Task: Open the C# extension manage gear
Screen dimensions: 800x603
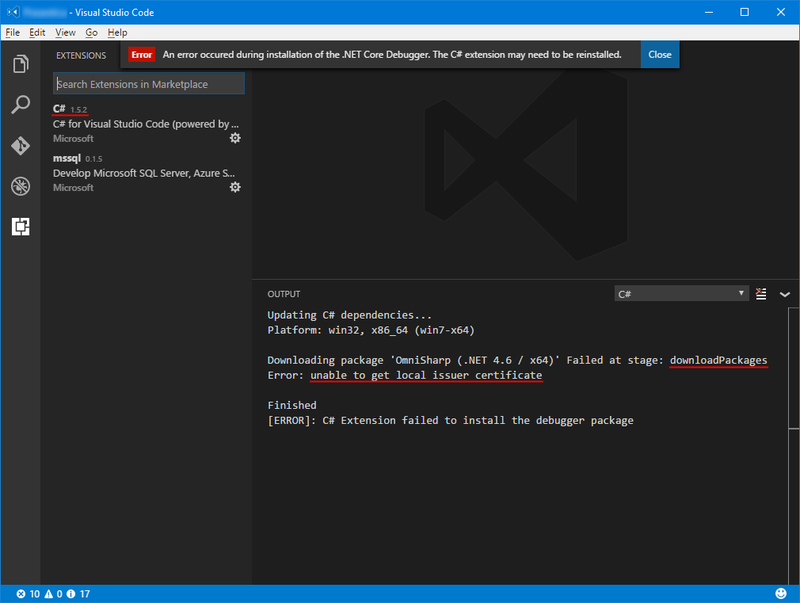Action: click(x=235, y=138)
